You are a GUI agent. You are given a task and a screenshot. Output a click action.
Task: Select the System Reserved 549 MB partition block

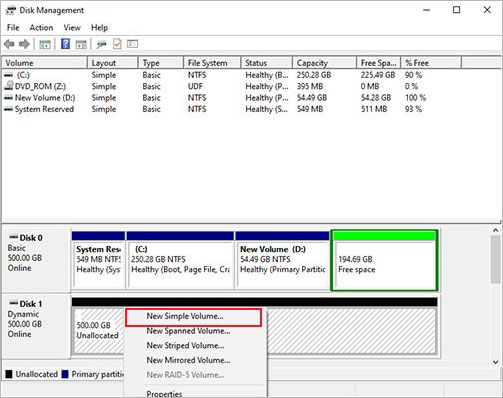(x=98, y=260)
